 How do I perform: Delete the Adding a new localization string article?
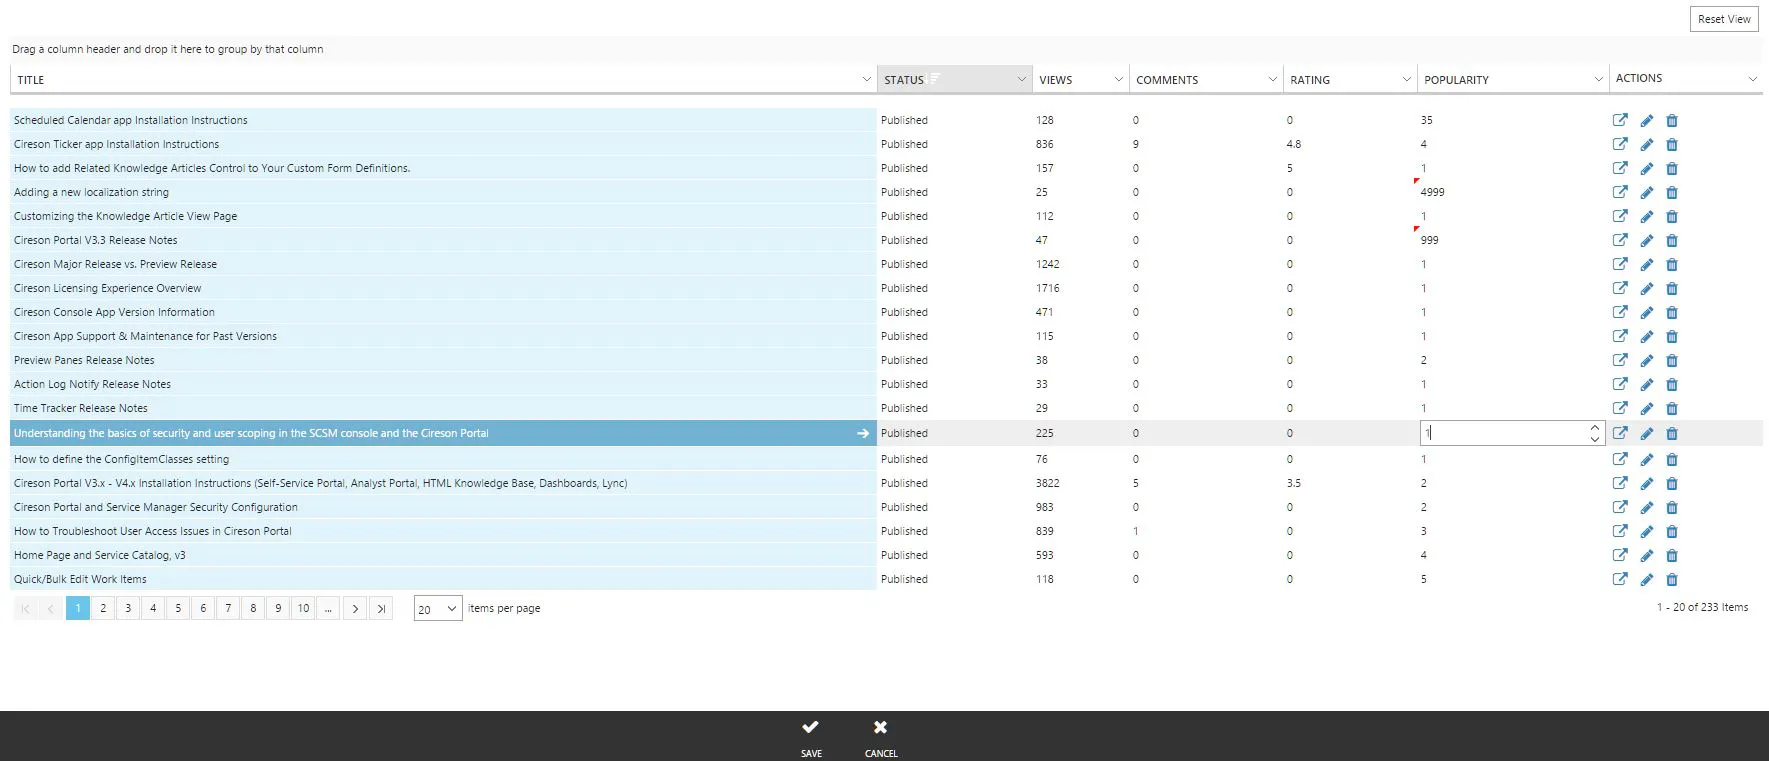pyautogui.click(x=1672, y=192)
